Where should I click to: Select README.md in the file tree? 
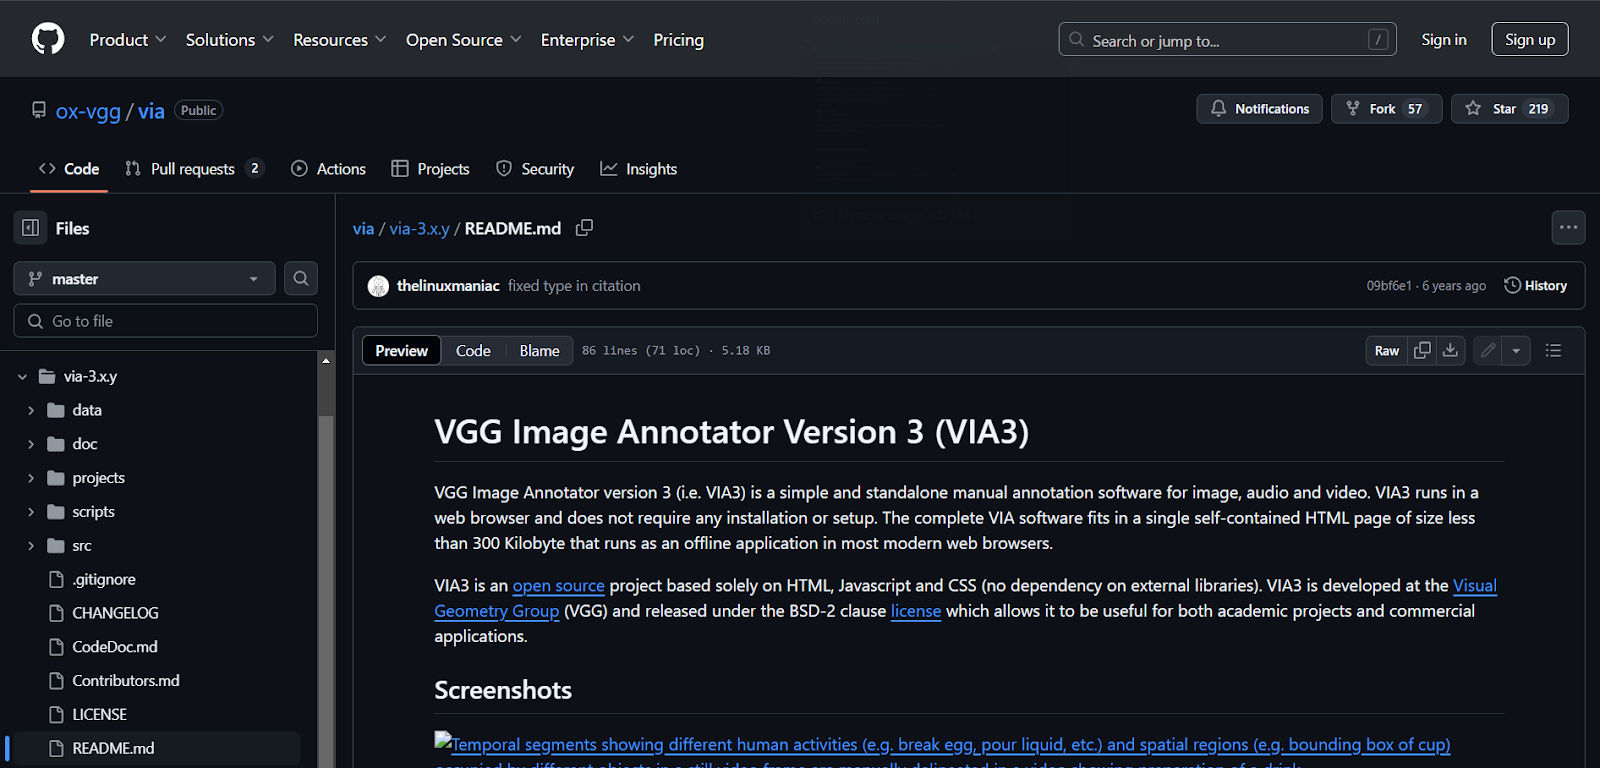click(x=113, y=748)
